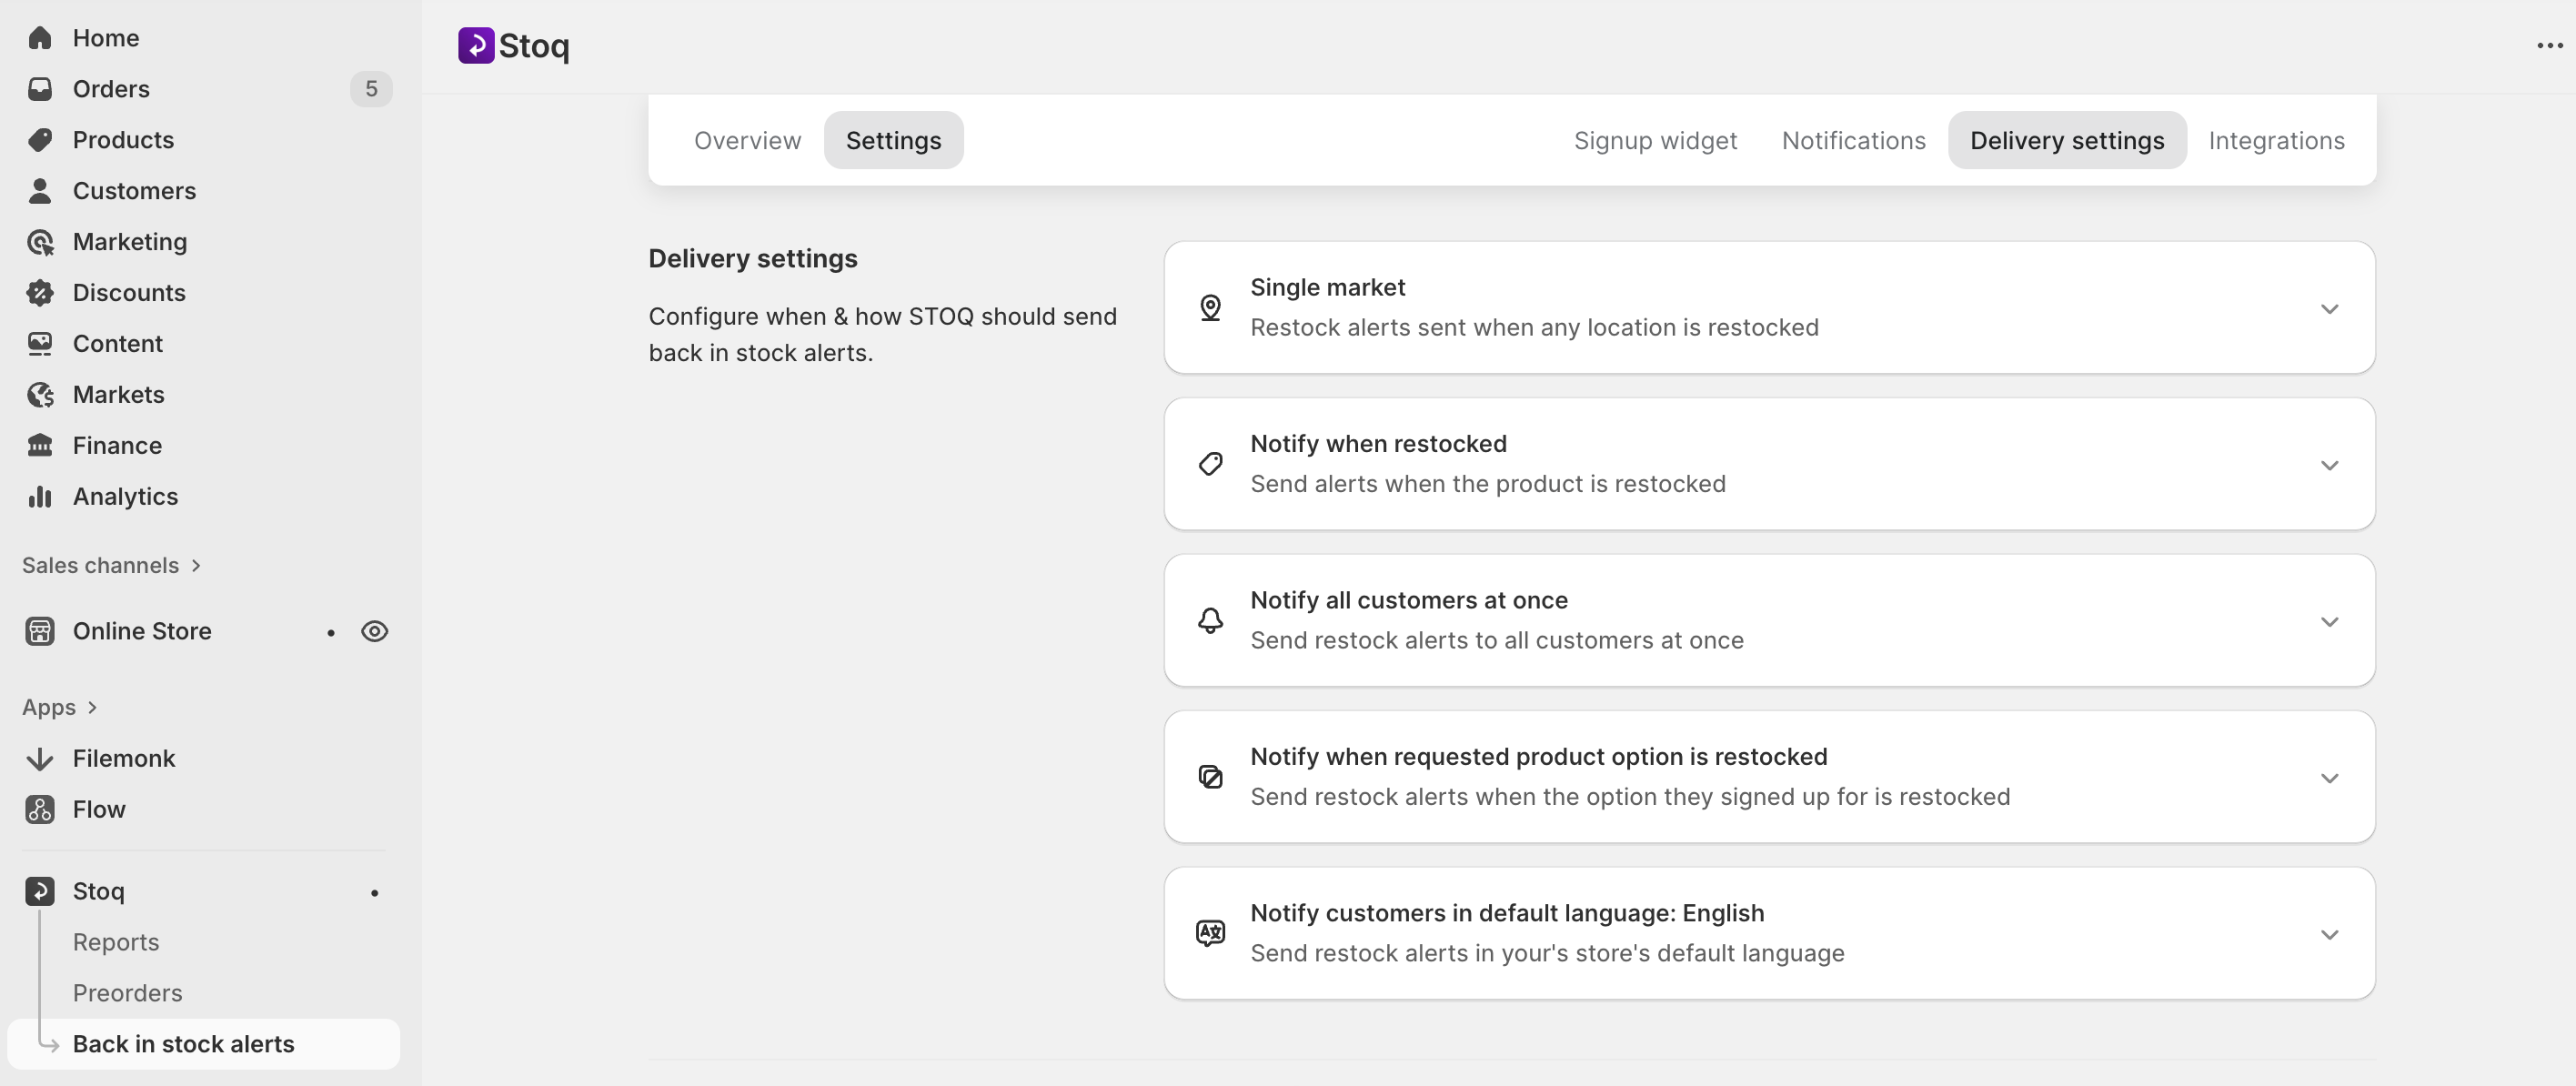2576x1086 pixels.
Task: Click the Stoq logo icon in header
Action: click(476, 45)
